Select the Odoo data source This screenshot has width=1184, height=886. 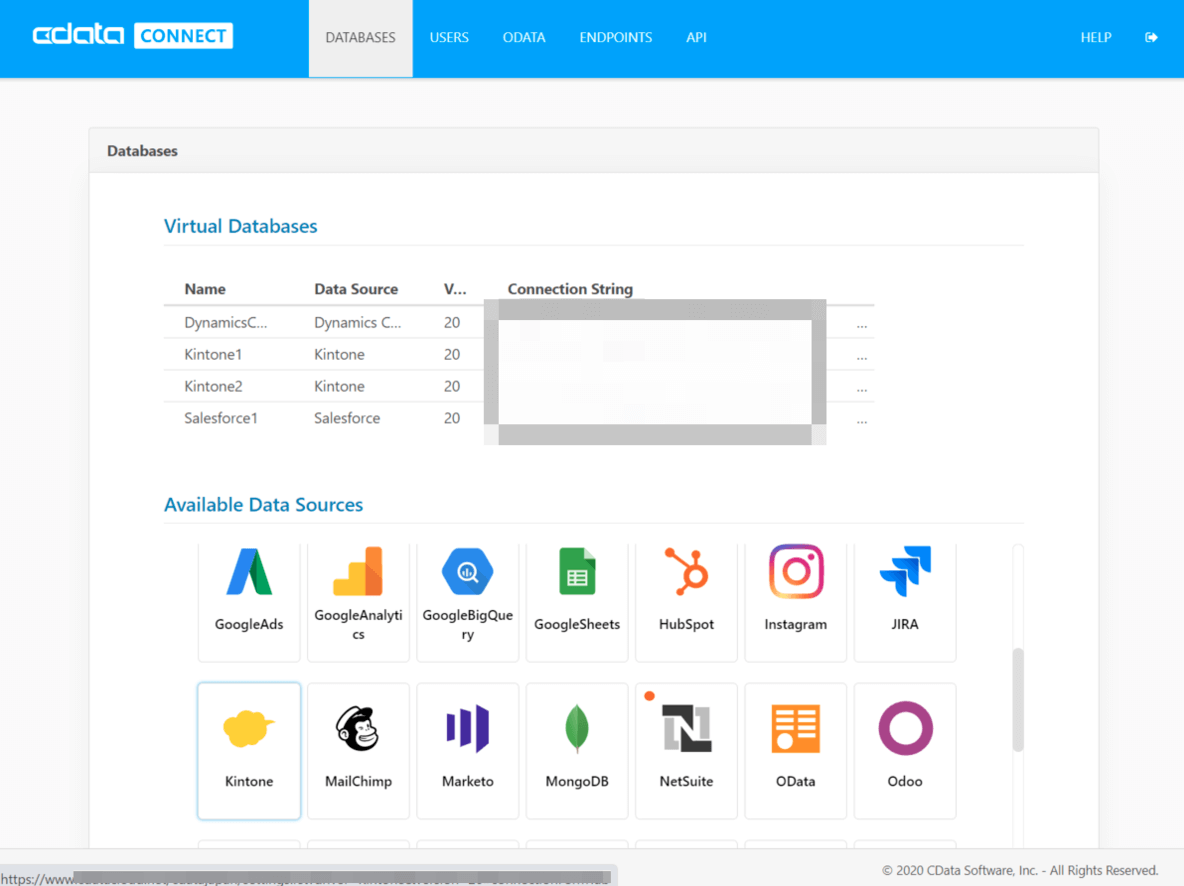[905, 751]
